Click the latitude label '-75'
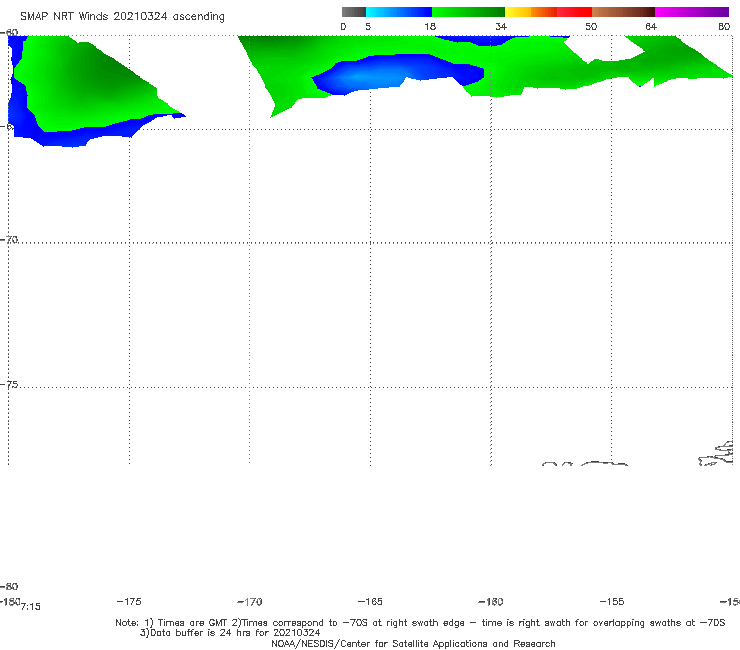 pos(9,385)
